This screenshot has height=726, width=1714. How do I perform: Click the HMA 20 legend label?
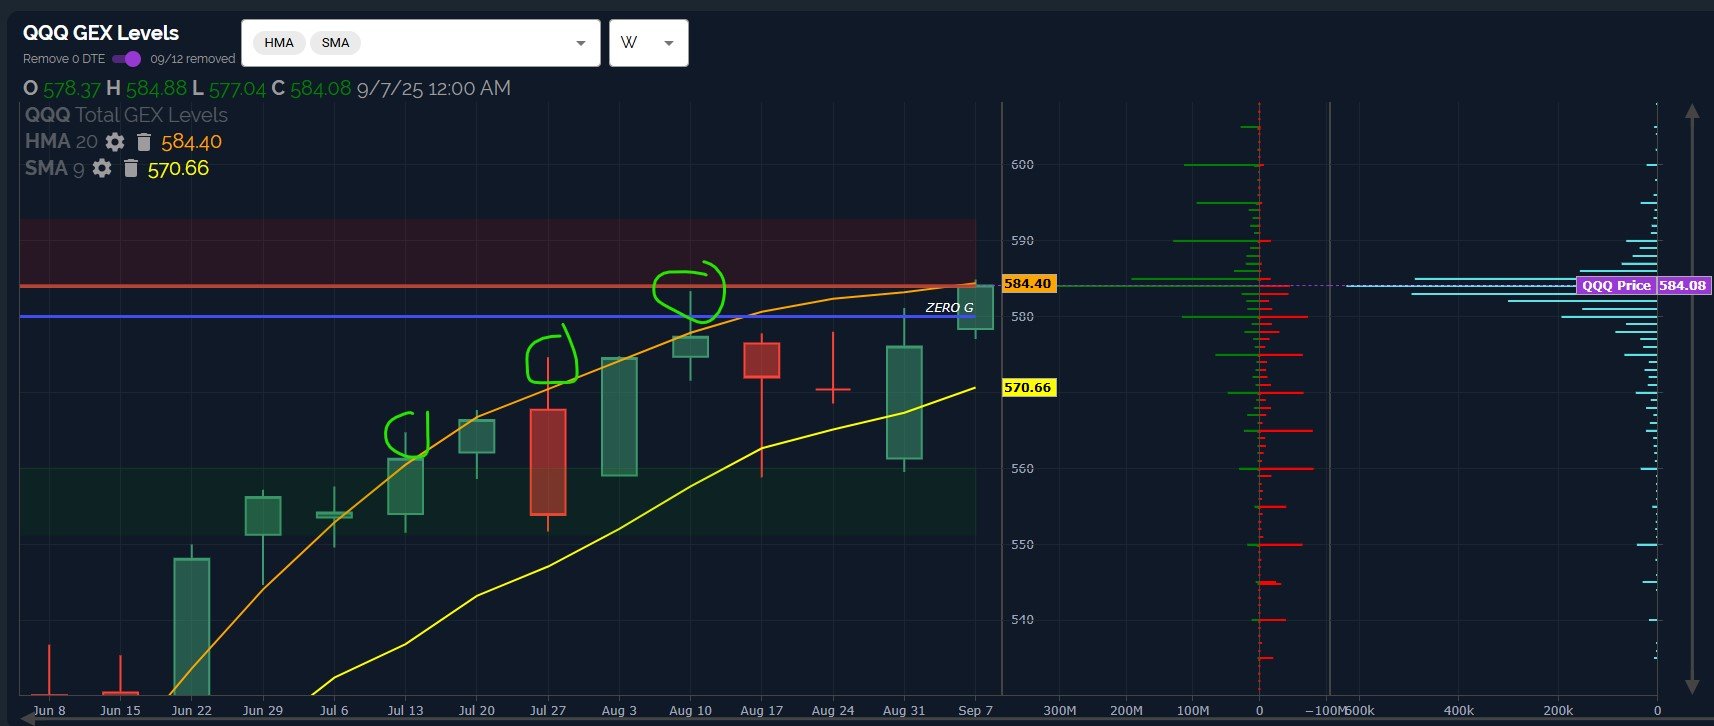click(61, 142)
